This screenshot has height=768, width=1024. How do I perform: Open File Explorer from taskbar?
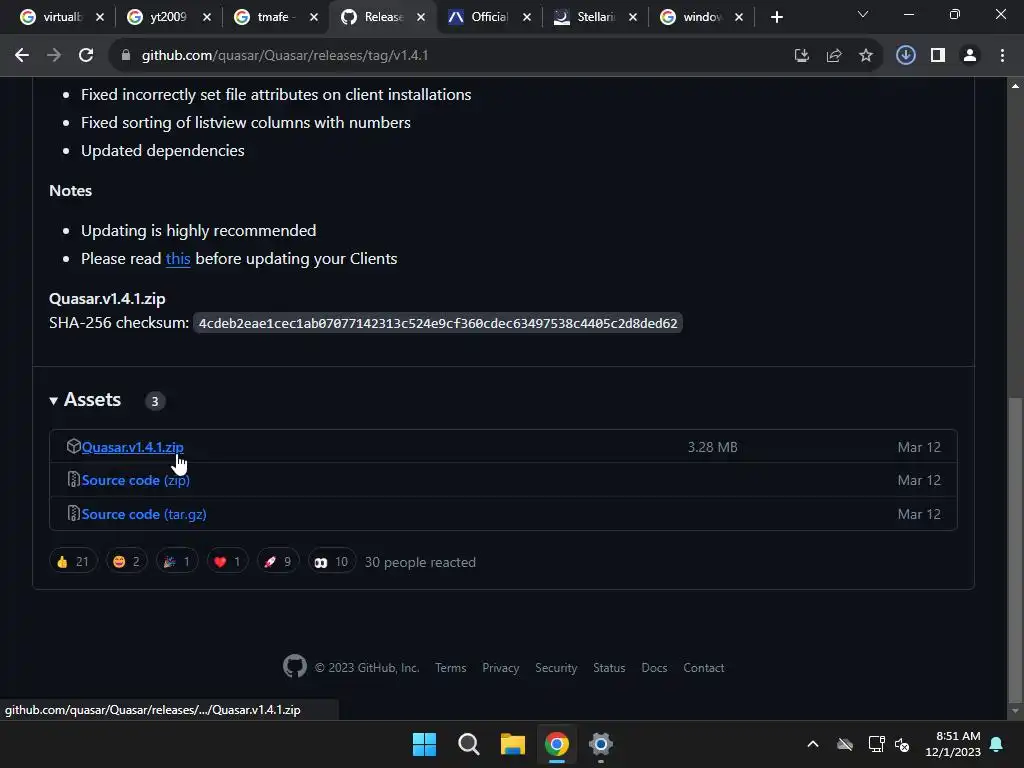513,744
